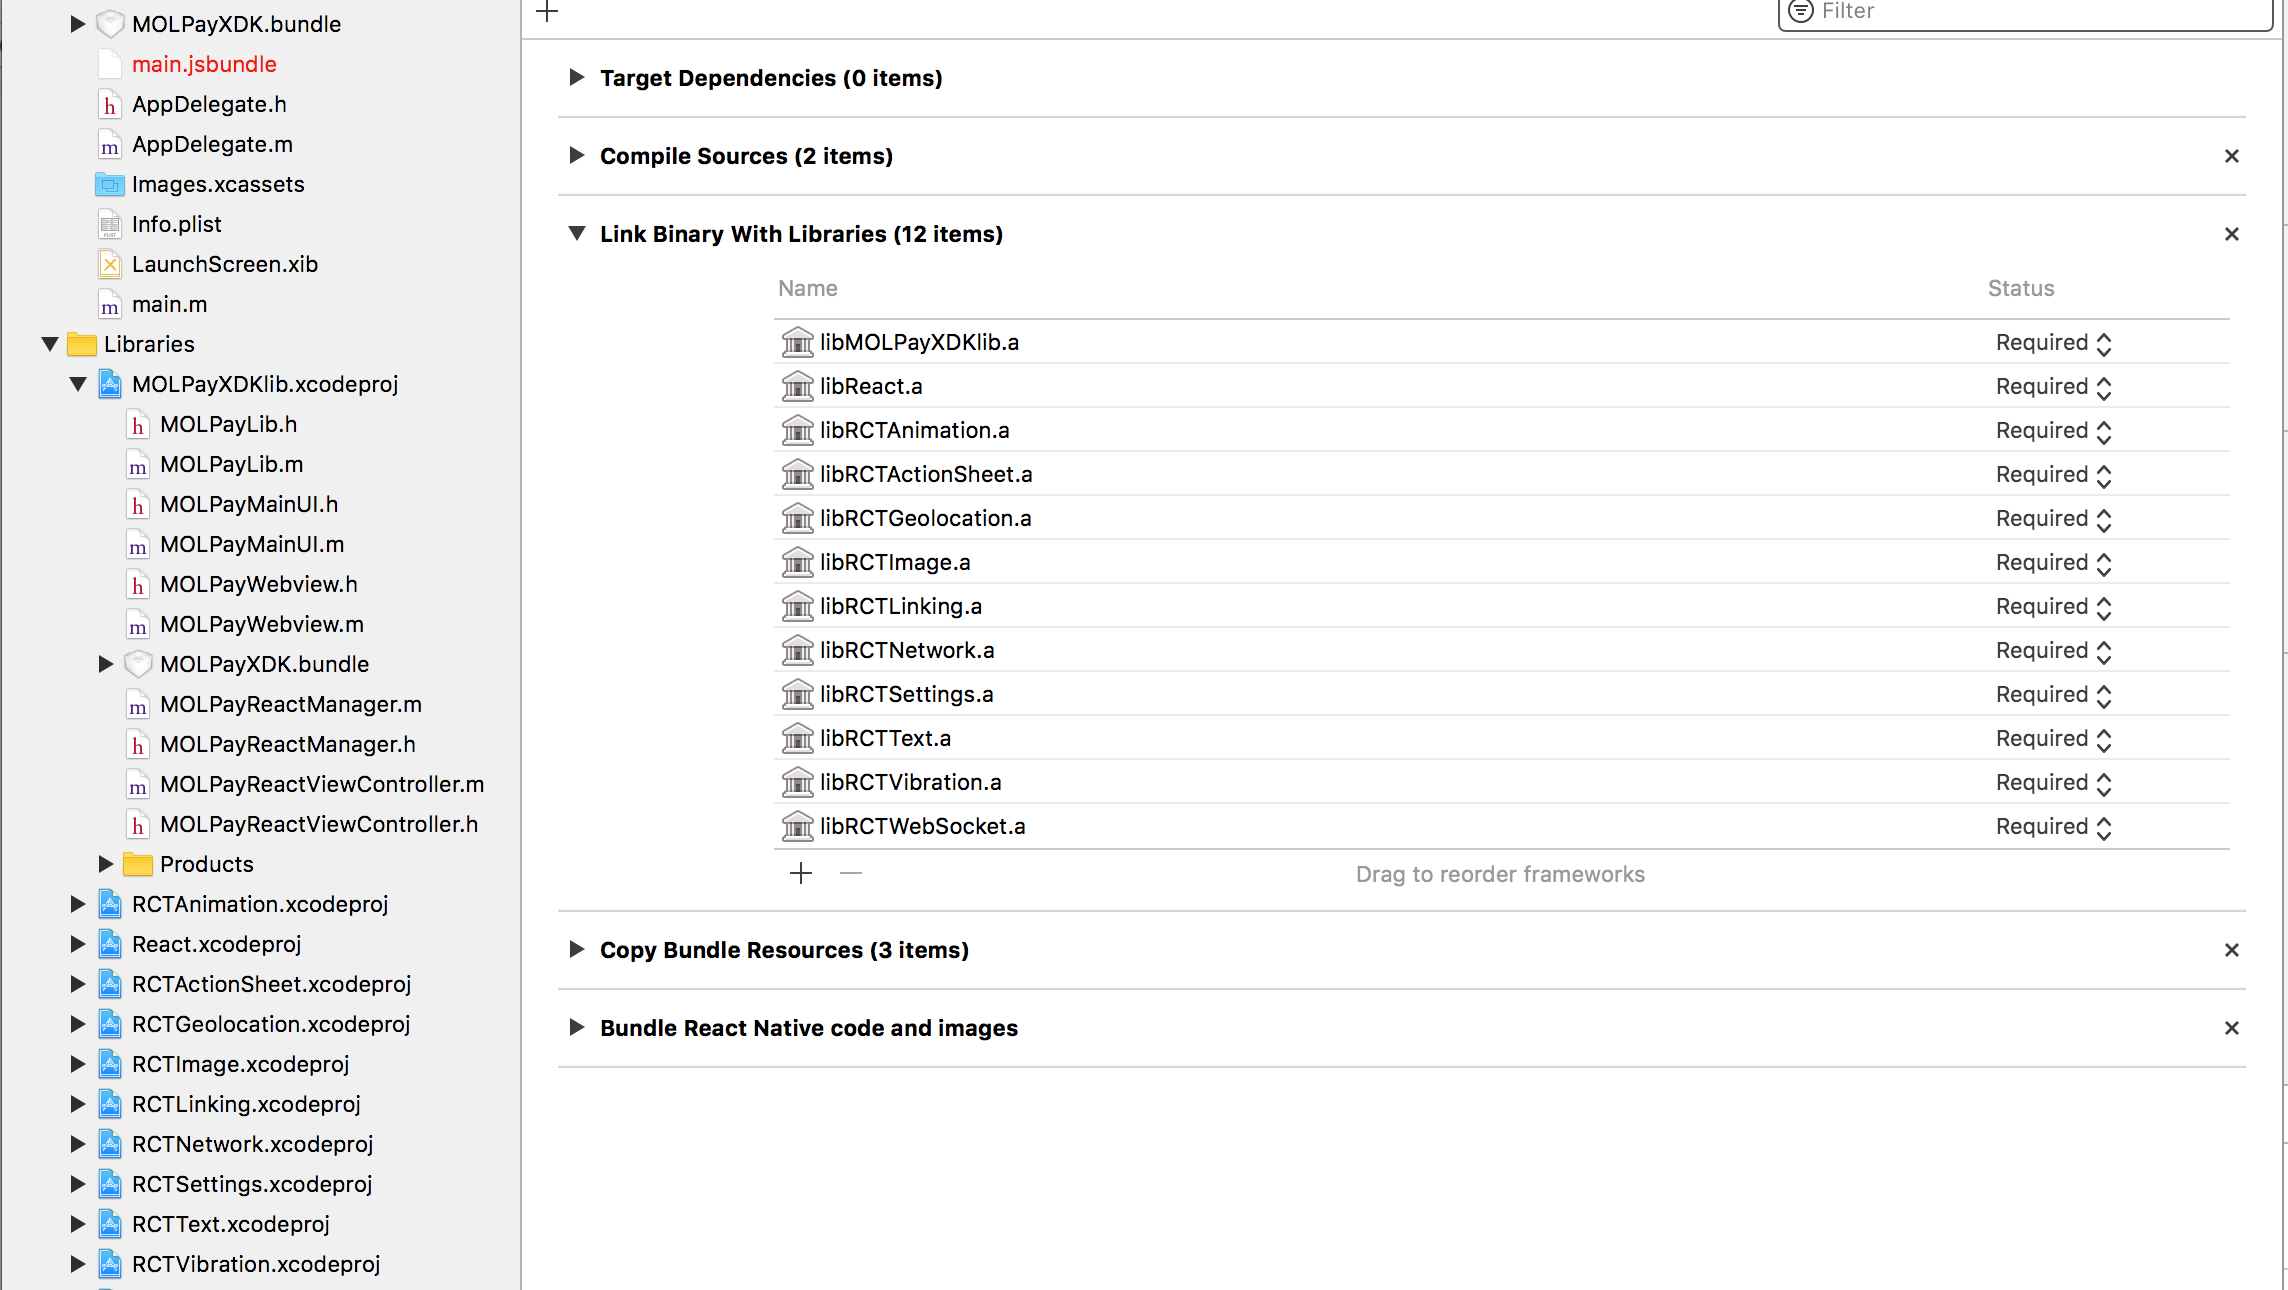Delete the Link Binary With Libraries phase

[x=2231, y=234]
